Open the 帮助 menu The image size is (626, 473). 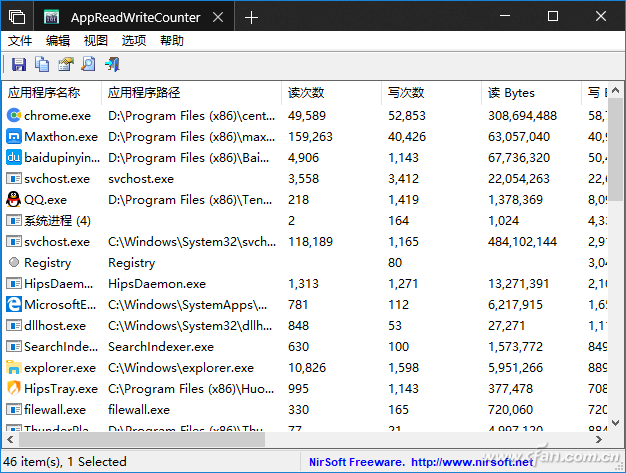pos(172,41)
